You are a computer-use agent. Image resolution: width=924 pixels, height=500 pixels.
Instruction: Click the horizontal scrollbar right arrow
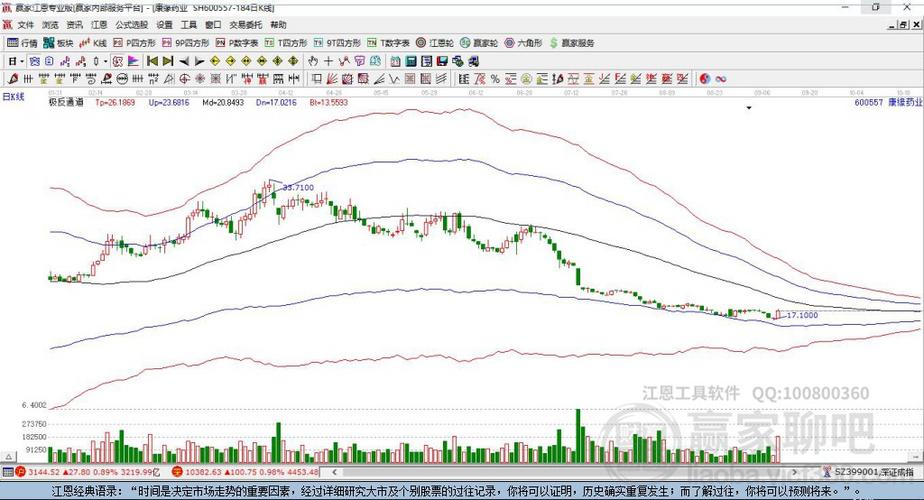coord(794,472)
